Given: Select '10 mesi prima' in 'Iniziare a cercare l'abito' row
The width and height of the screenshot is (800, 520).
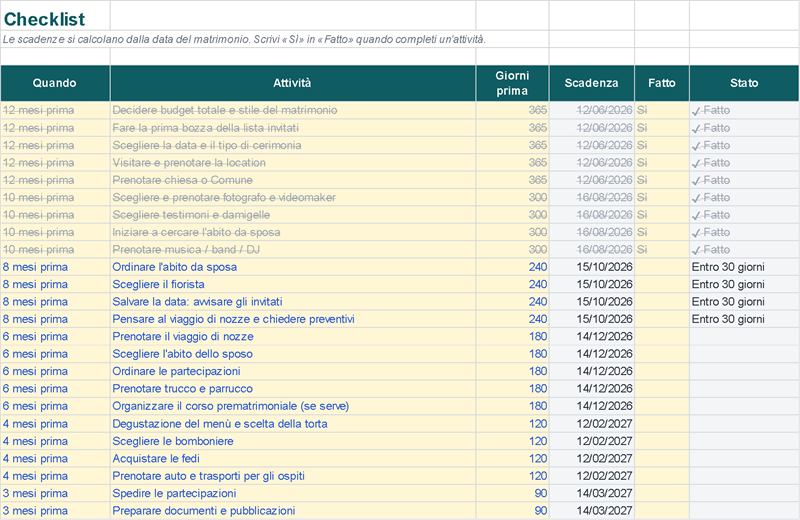Looking at the screenshot, I should [x=55, y=232].
